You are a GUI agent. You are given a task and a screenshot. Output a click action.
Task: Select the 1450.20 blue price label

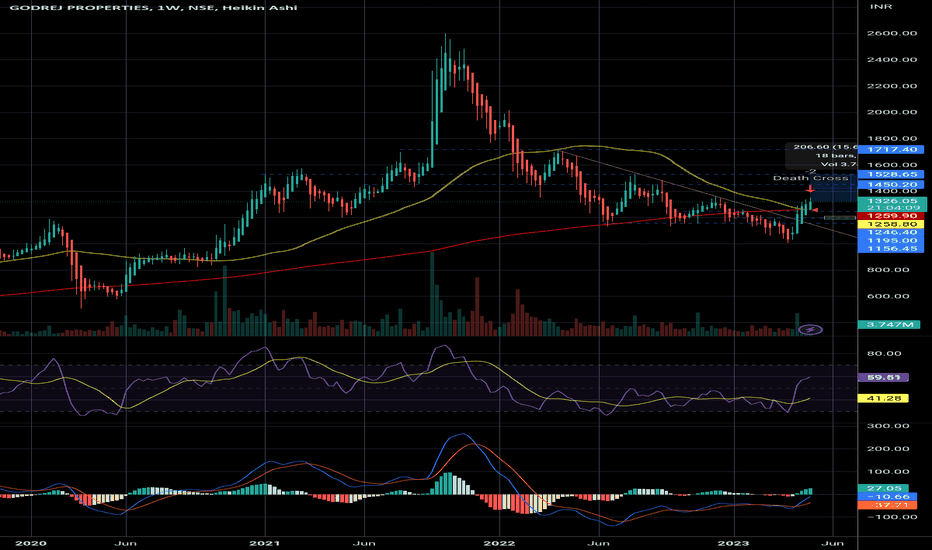891,185
